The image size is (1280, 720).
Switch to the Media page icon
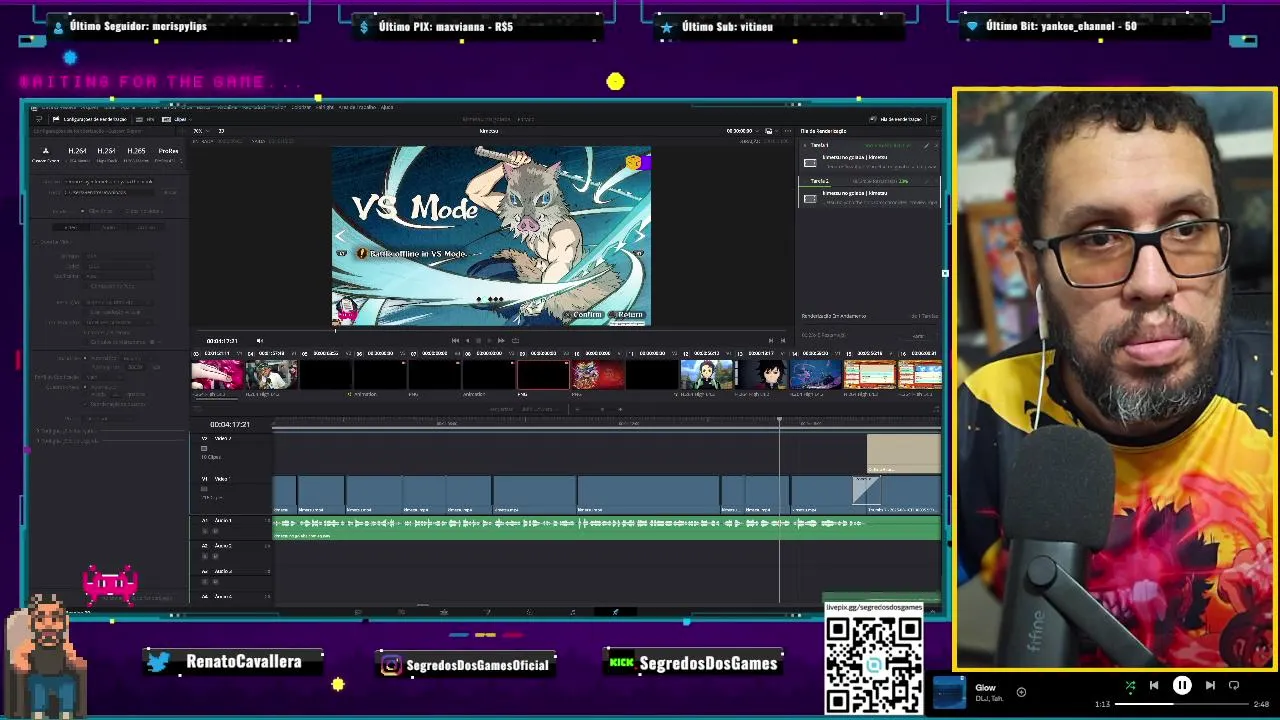tap(358, 611)
